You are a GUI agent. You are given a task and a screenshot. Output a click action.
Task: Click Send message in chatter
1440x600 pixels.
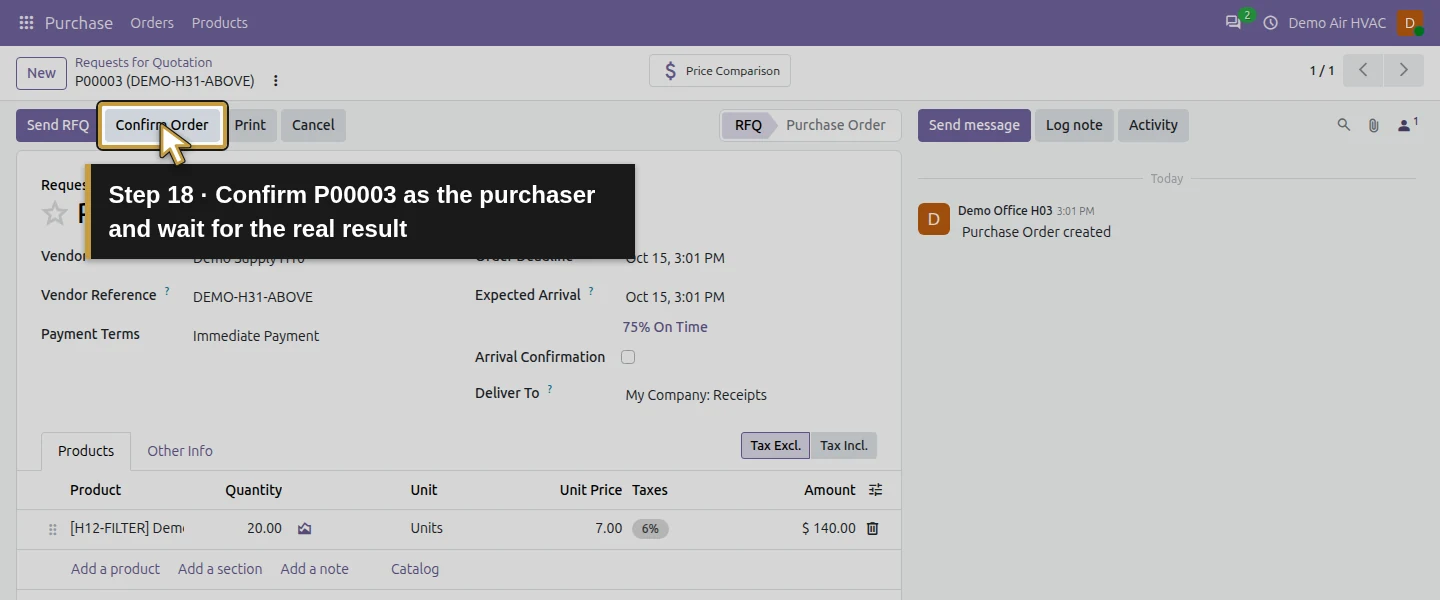point(974,125)
